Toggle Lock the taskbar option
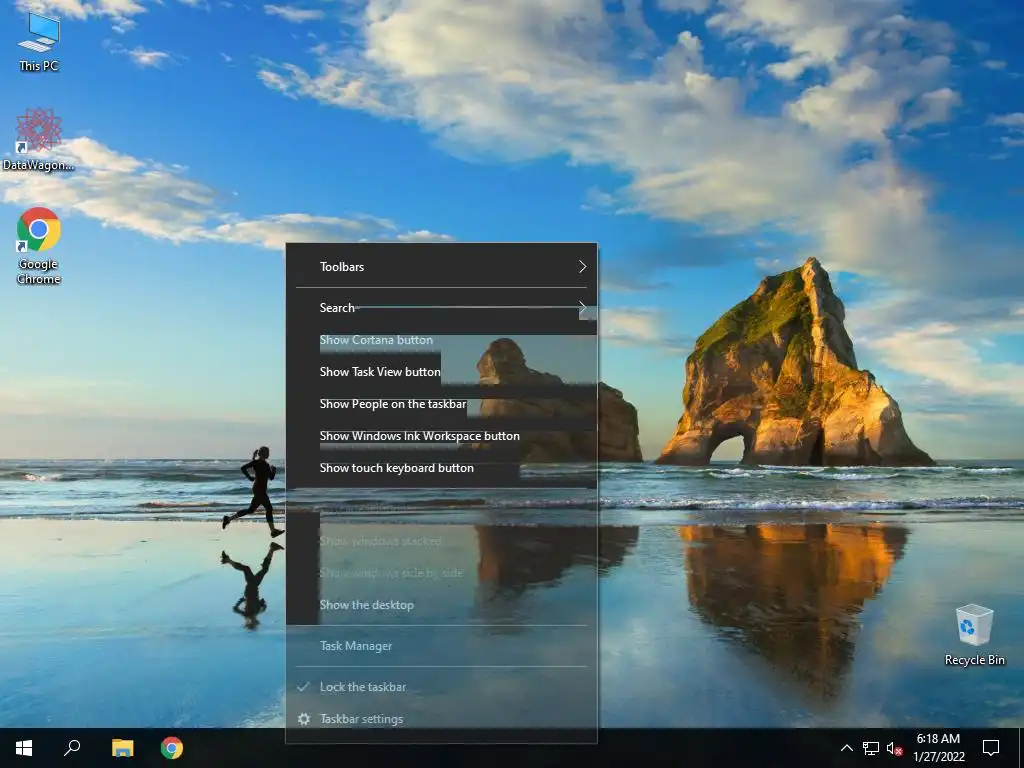 tap(441, 686)
